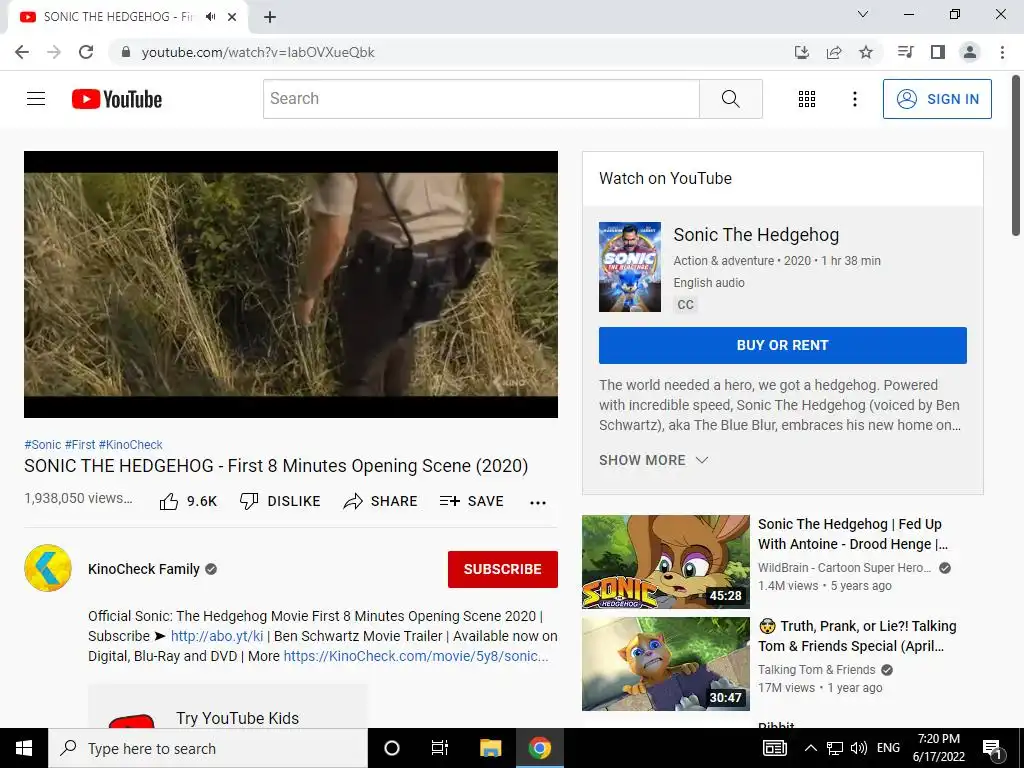Go to YouTube home via logo
This screenshot has width=1024, height=768.
point(117,99)
